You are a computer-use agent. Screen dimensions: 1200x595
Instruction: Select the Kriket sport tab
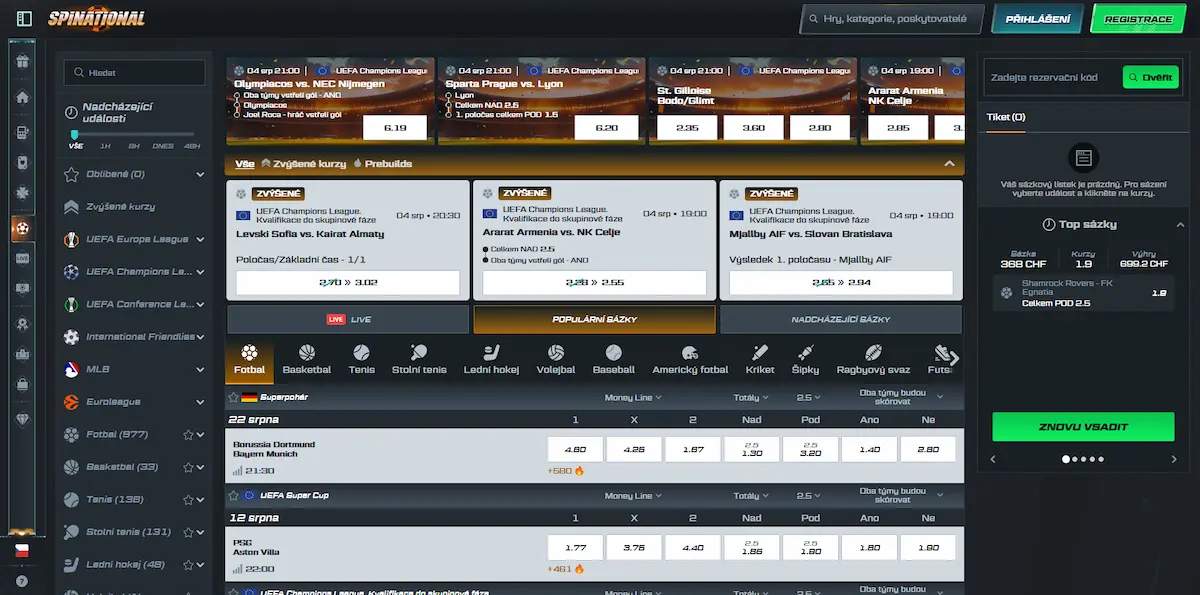click(760, 360)
